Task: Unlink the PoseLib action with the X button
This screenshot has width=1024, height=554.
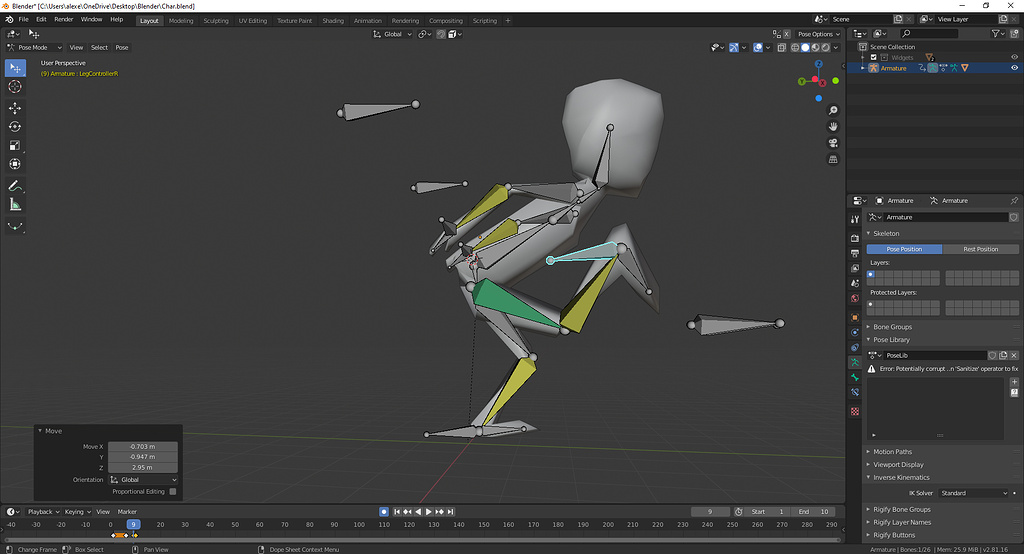Action: click(x=1014, y=355)
